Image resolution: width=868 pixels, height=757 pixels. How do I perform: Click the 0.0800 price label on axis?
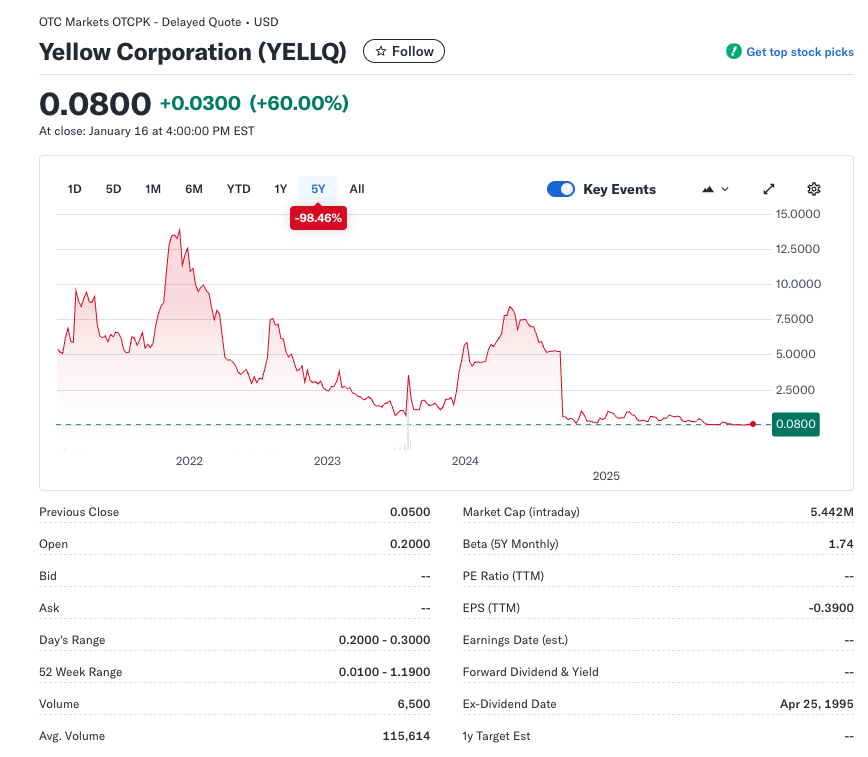pos(796,424)
